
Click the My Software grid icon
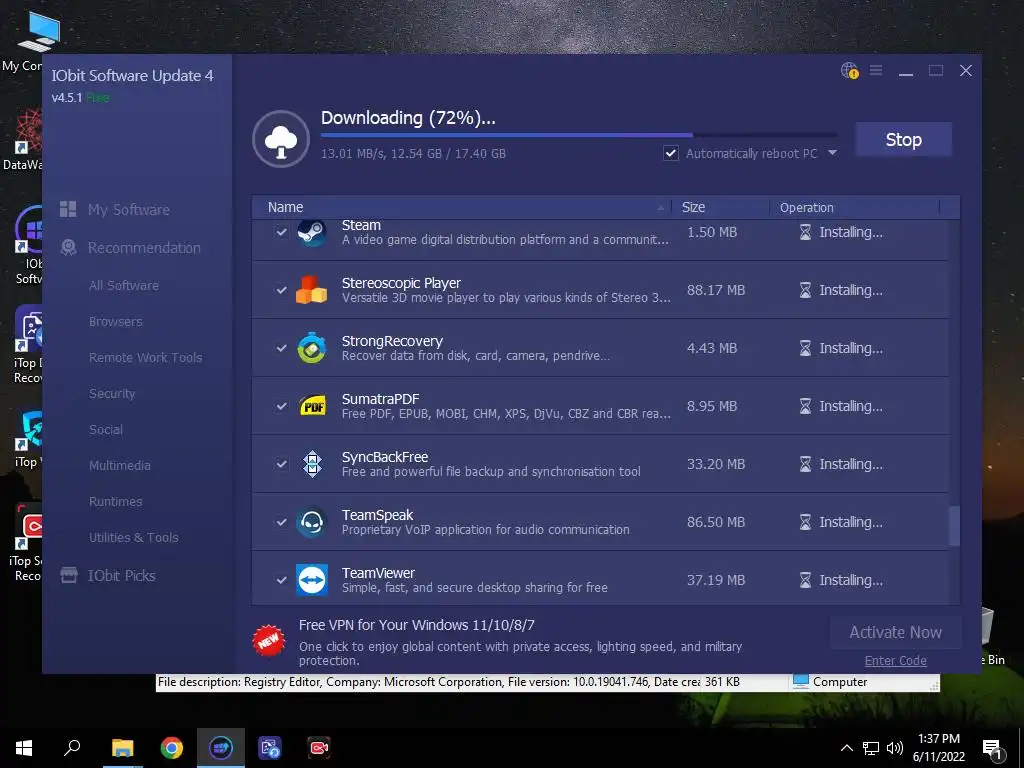click(x=68, y=209)
